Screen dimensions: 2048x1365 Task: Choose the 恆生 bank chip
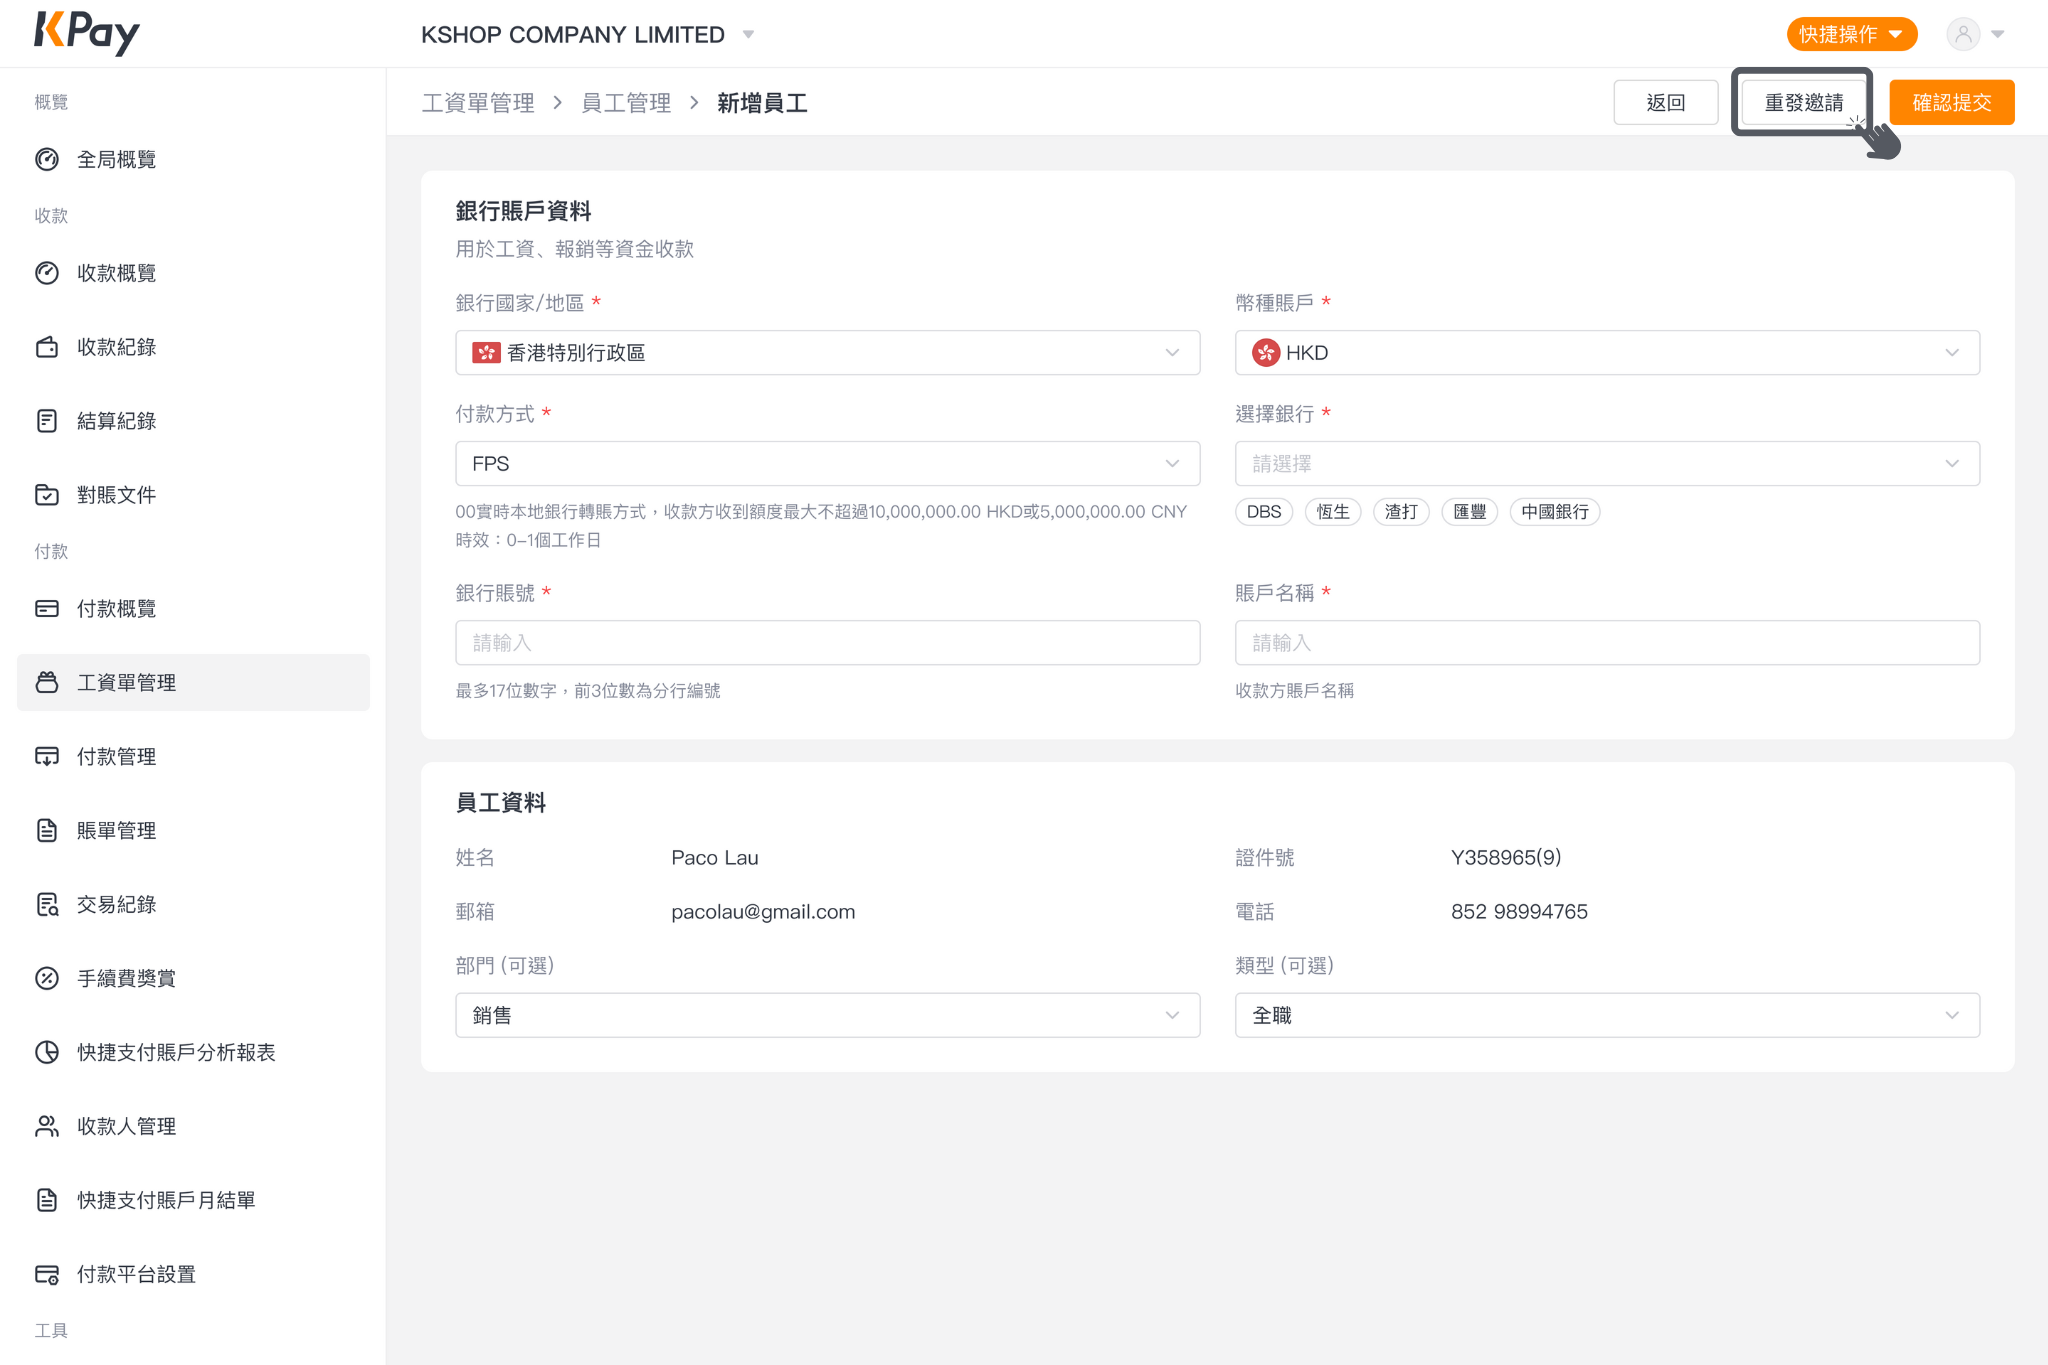pos(1333,512)
